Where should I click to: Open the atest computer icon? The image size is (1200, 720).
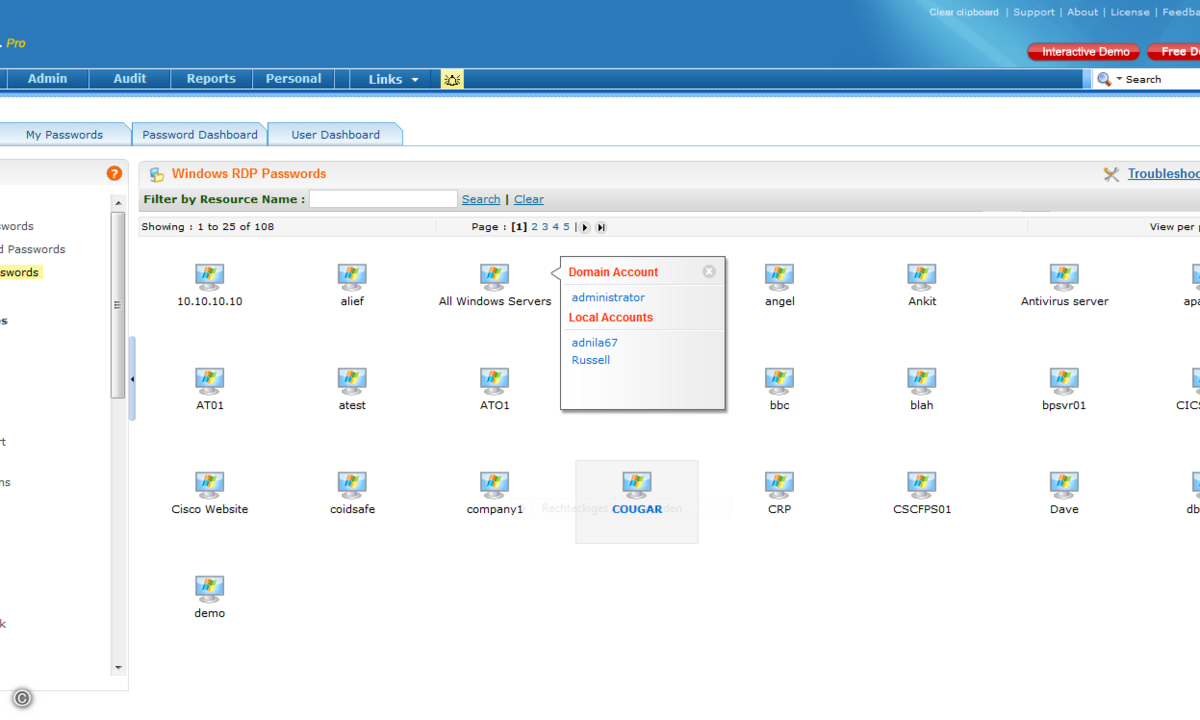352,380
